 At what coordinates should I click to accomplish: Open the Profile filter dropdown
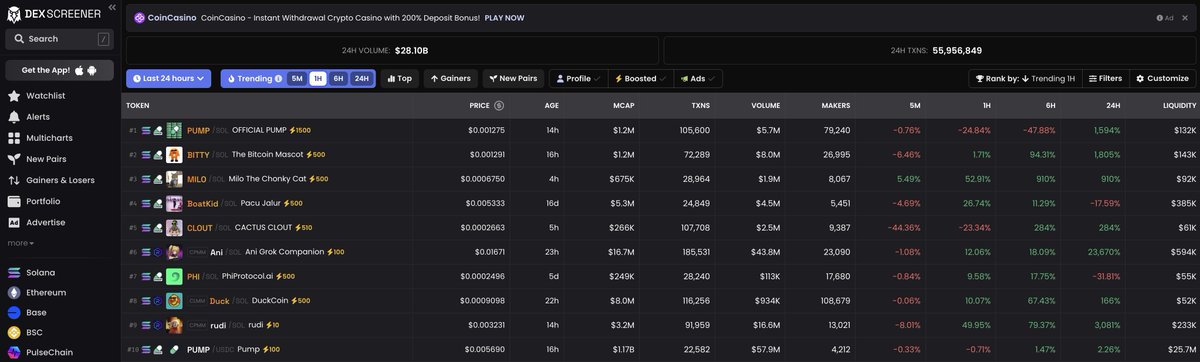click(x=578, y=78)
